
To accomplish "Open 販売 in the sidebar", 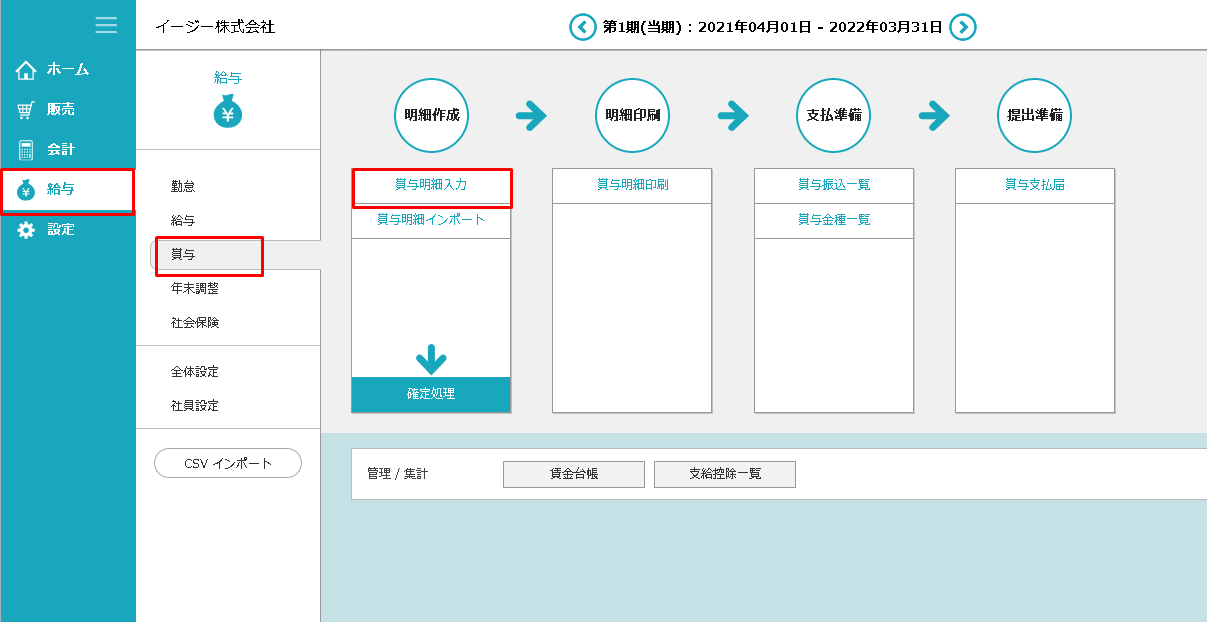I will [x=60, y=110].
